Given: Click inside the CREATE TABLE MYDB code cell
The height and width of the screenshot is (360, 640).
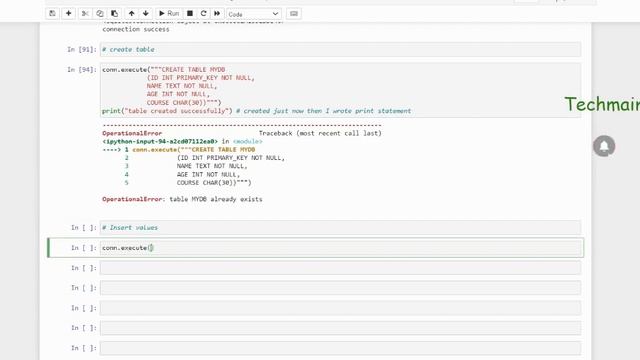Looking at the screenshot, I should point(340,90).
